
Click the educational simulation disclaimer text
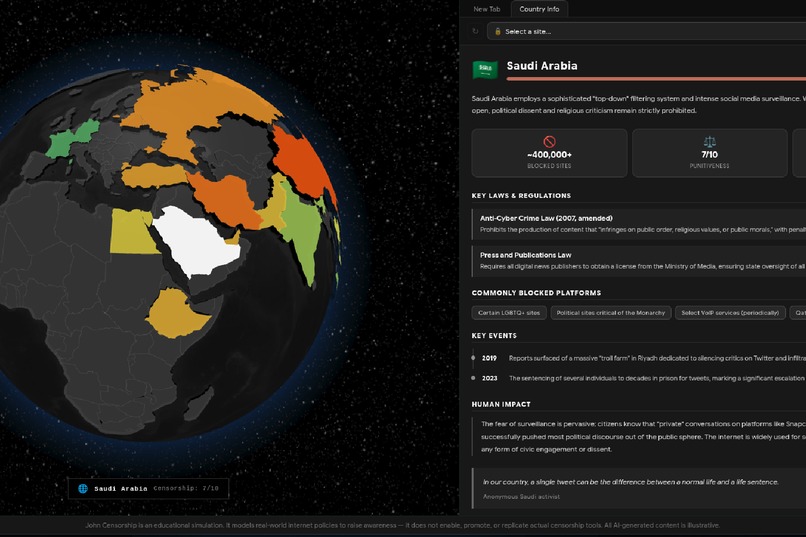click(402, 525)
